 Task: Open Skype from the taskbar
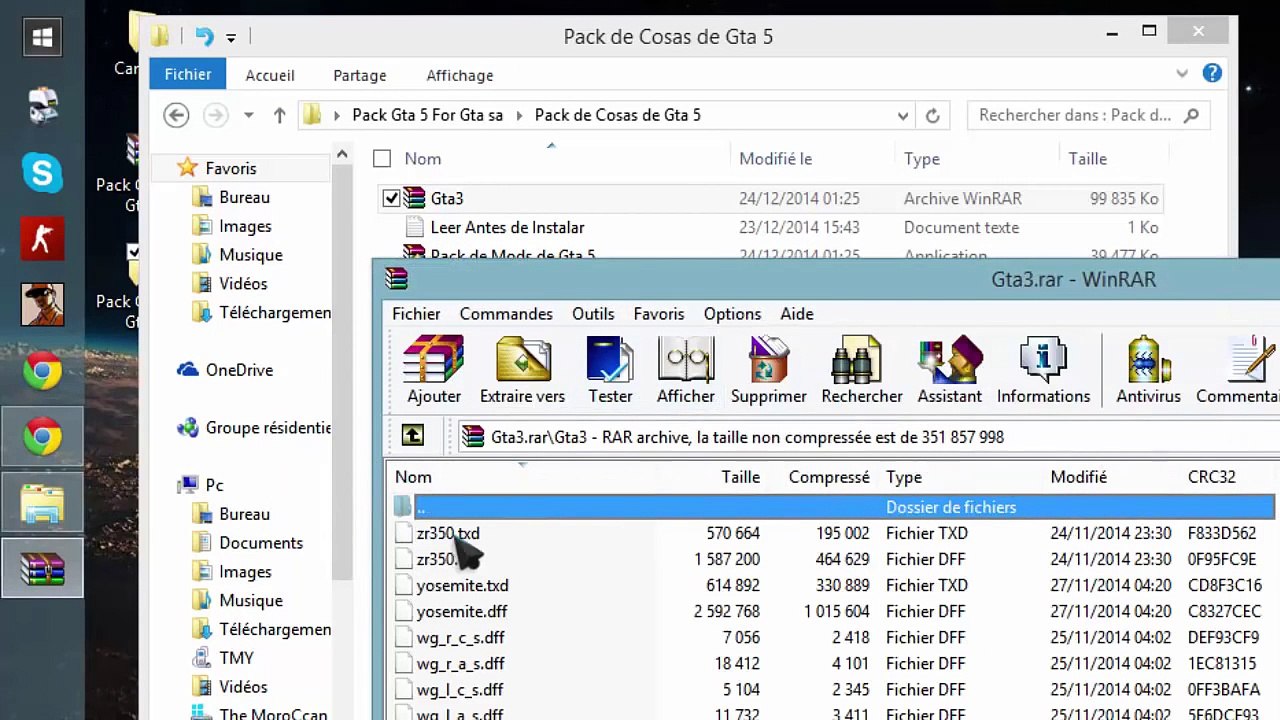tap(42, 174)
